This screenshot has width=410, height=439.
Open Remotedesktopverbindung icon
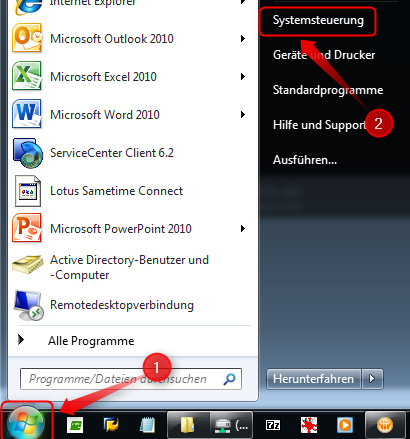[x=29, y=305]
